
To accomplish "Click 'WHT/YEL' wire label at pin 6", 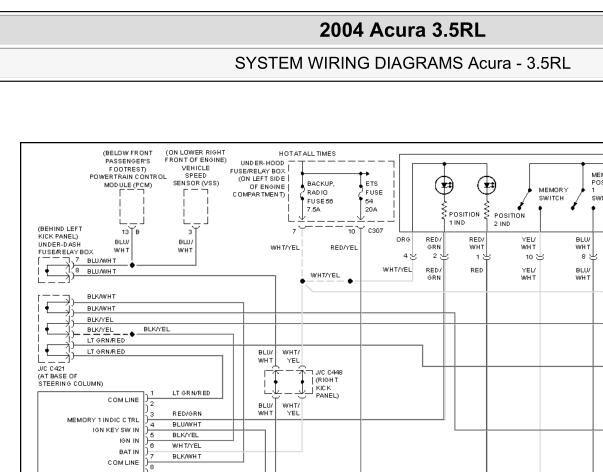I will (187, 445).
